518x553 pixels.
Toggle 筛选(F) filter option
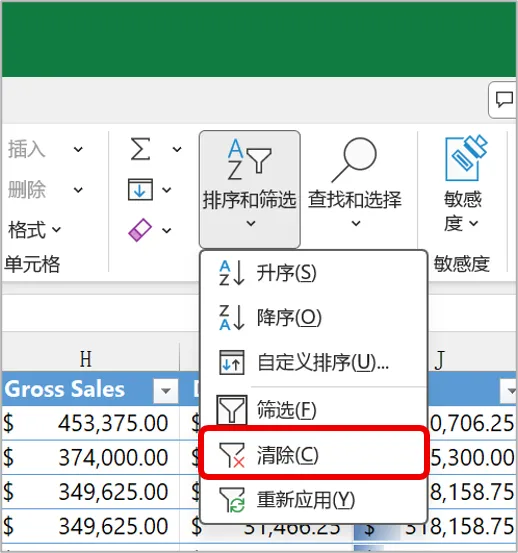[313, 409]
